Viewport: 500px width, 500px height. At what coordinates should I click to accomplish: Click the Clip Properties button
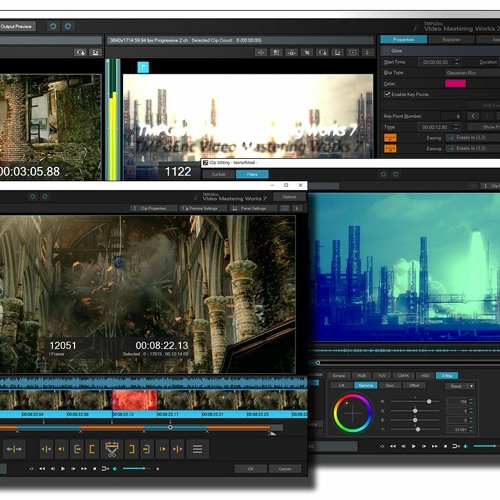coord(153,208)
